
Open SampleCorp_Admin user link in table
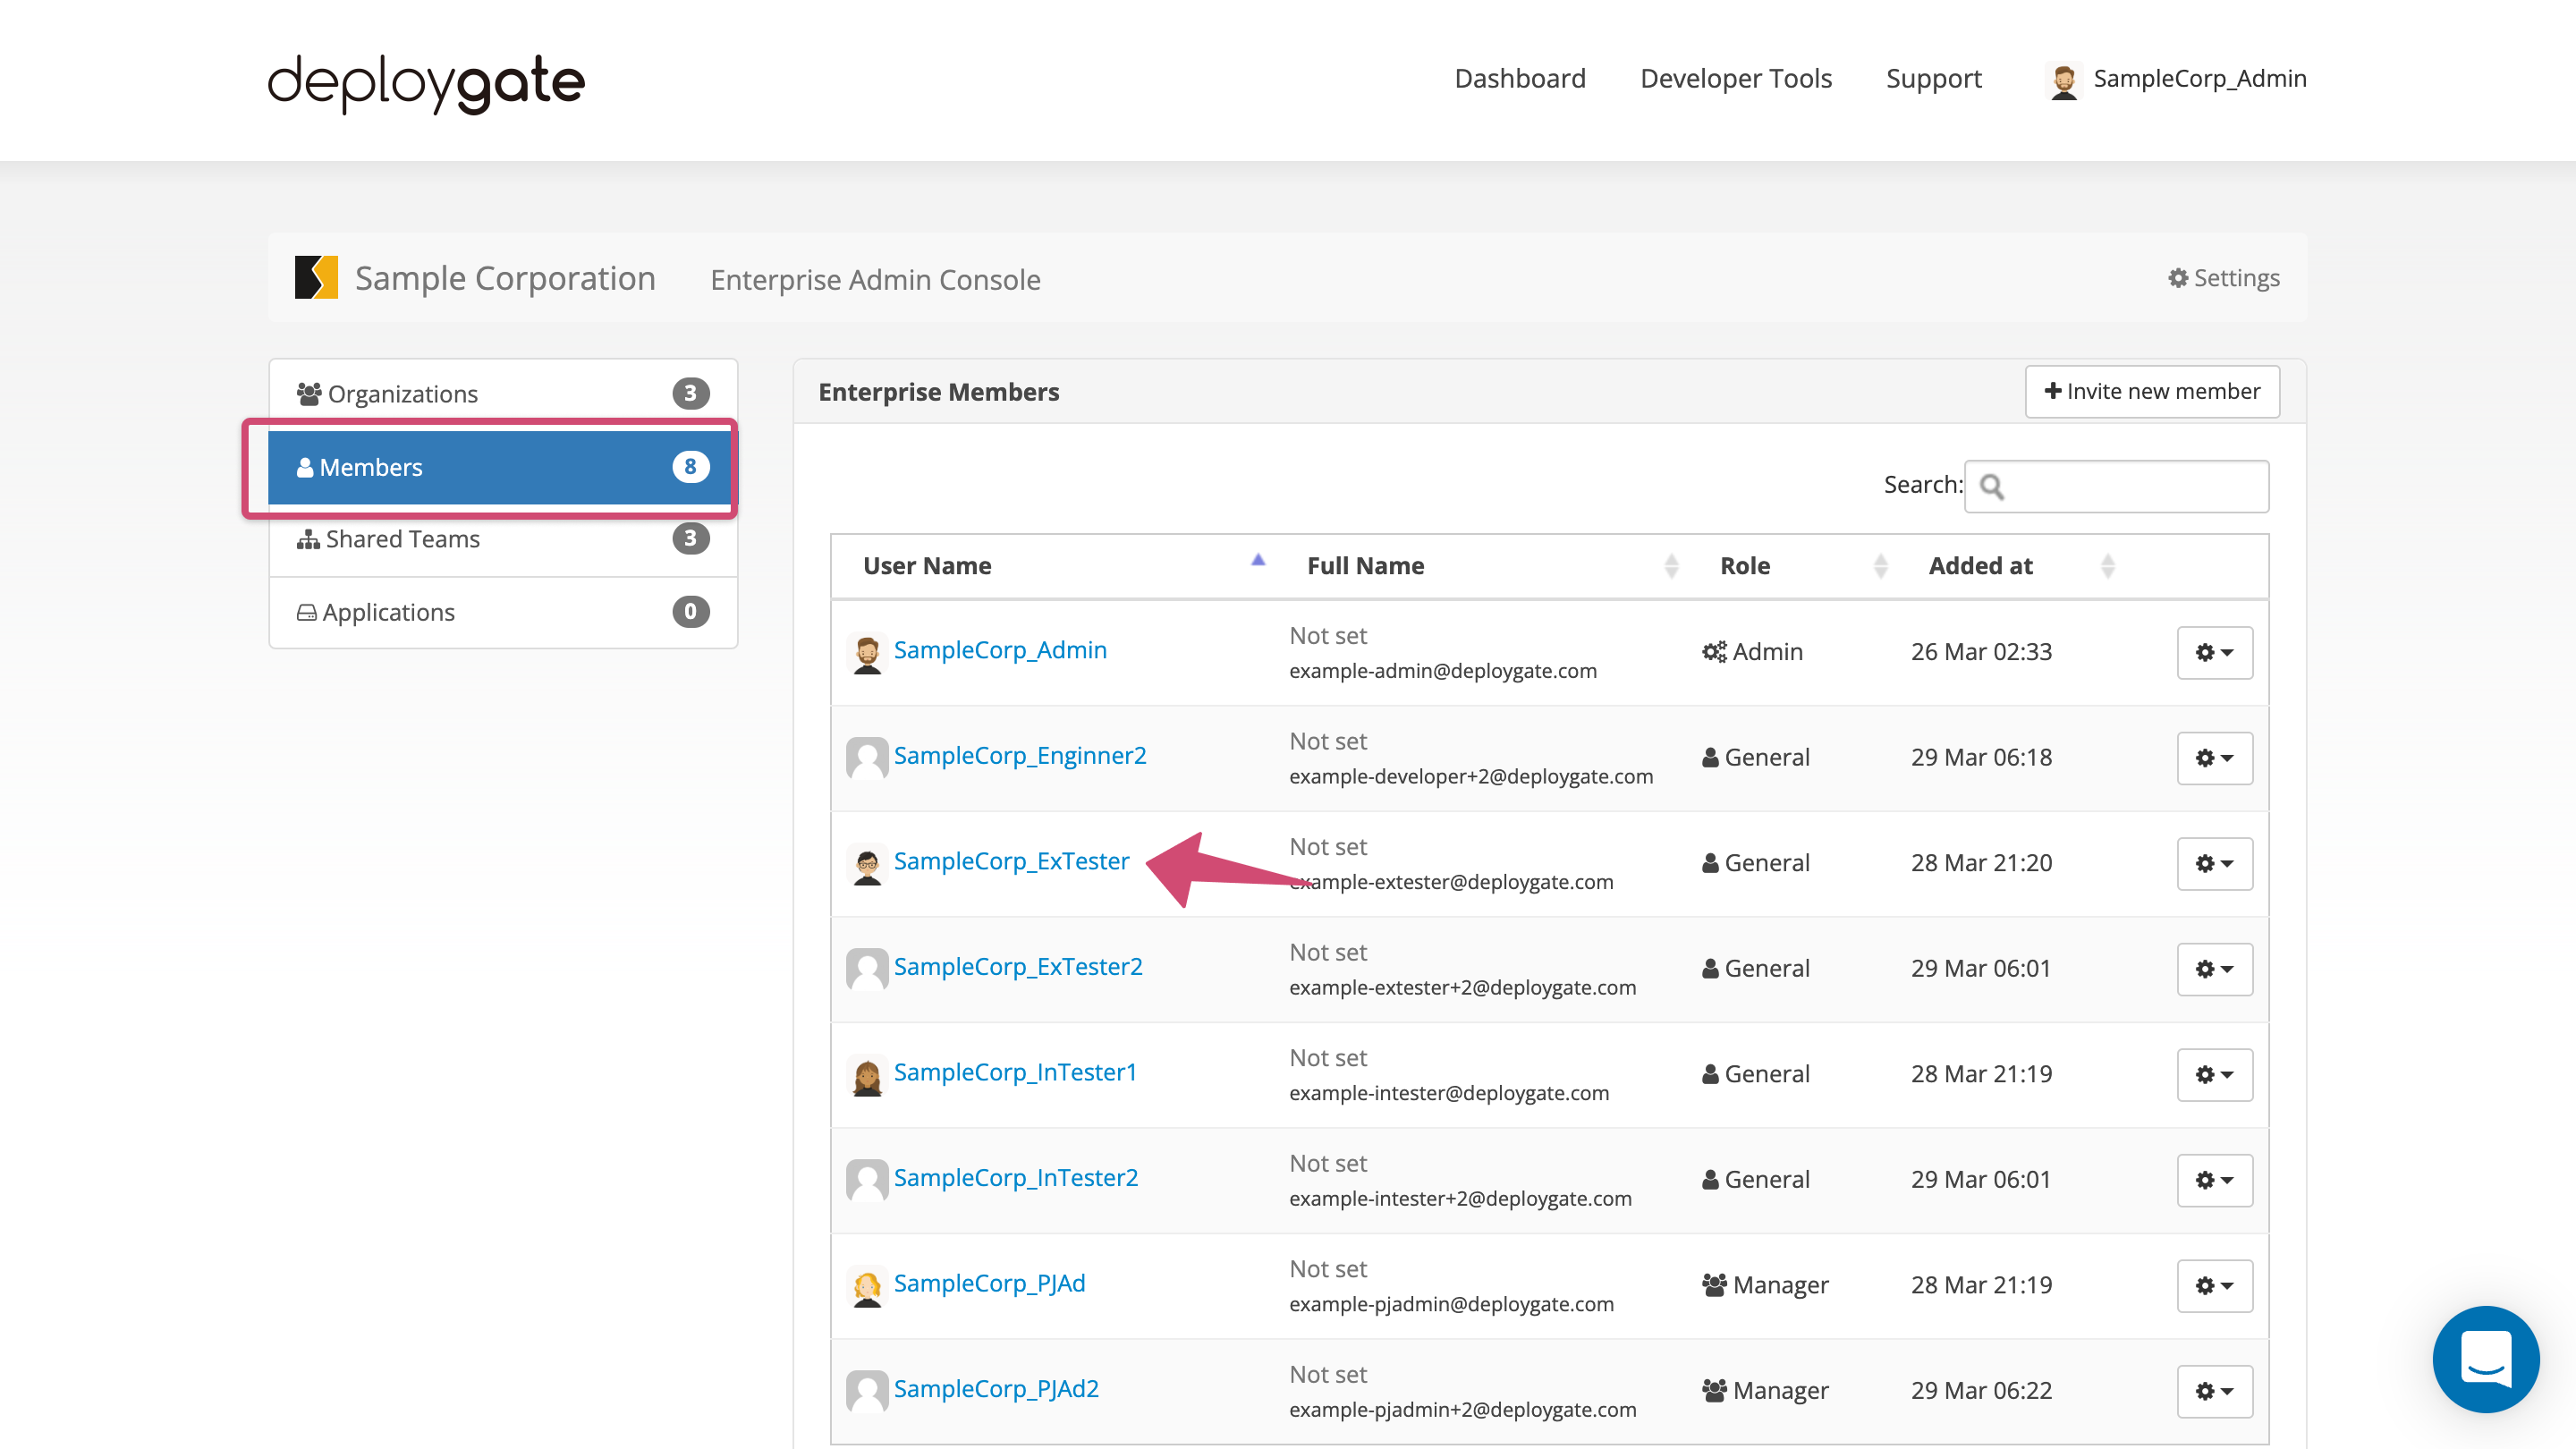point(1000,650)
